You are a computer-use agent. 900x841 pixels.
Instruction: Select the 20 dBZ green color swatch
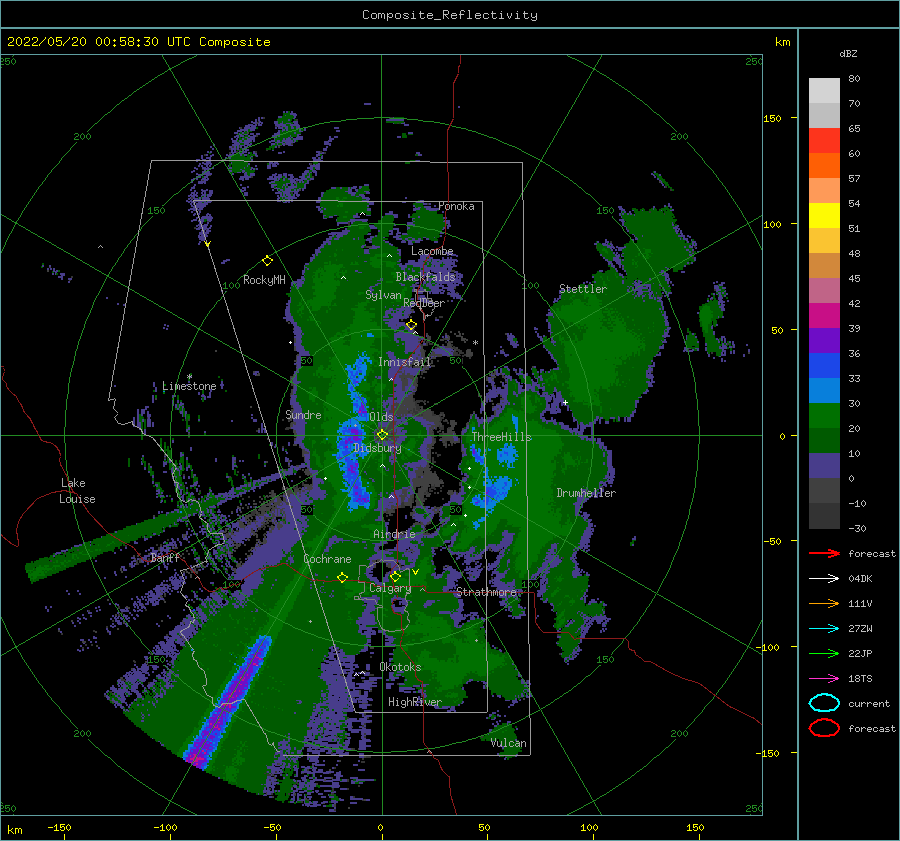(x=824, y=416)
